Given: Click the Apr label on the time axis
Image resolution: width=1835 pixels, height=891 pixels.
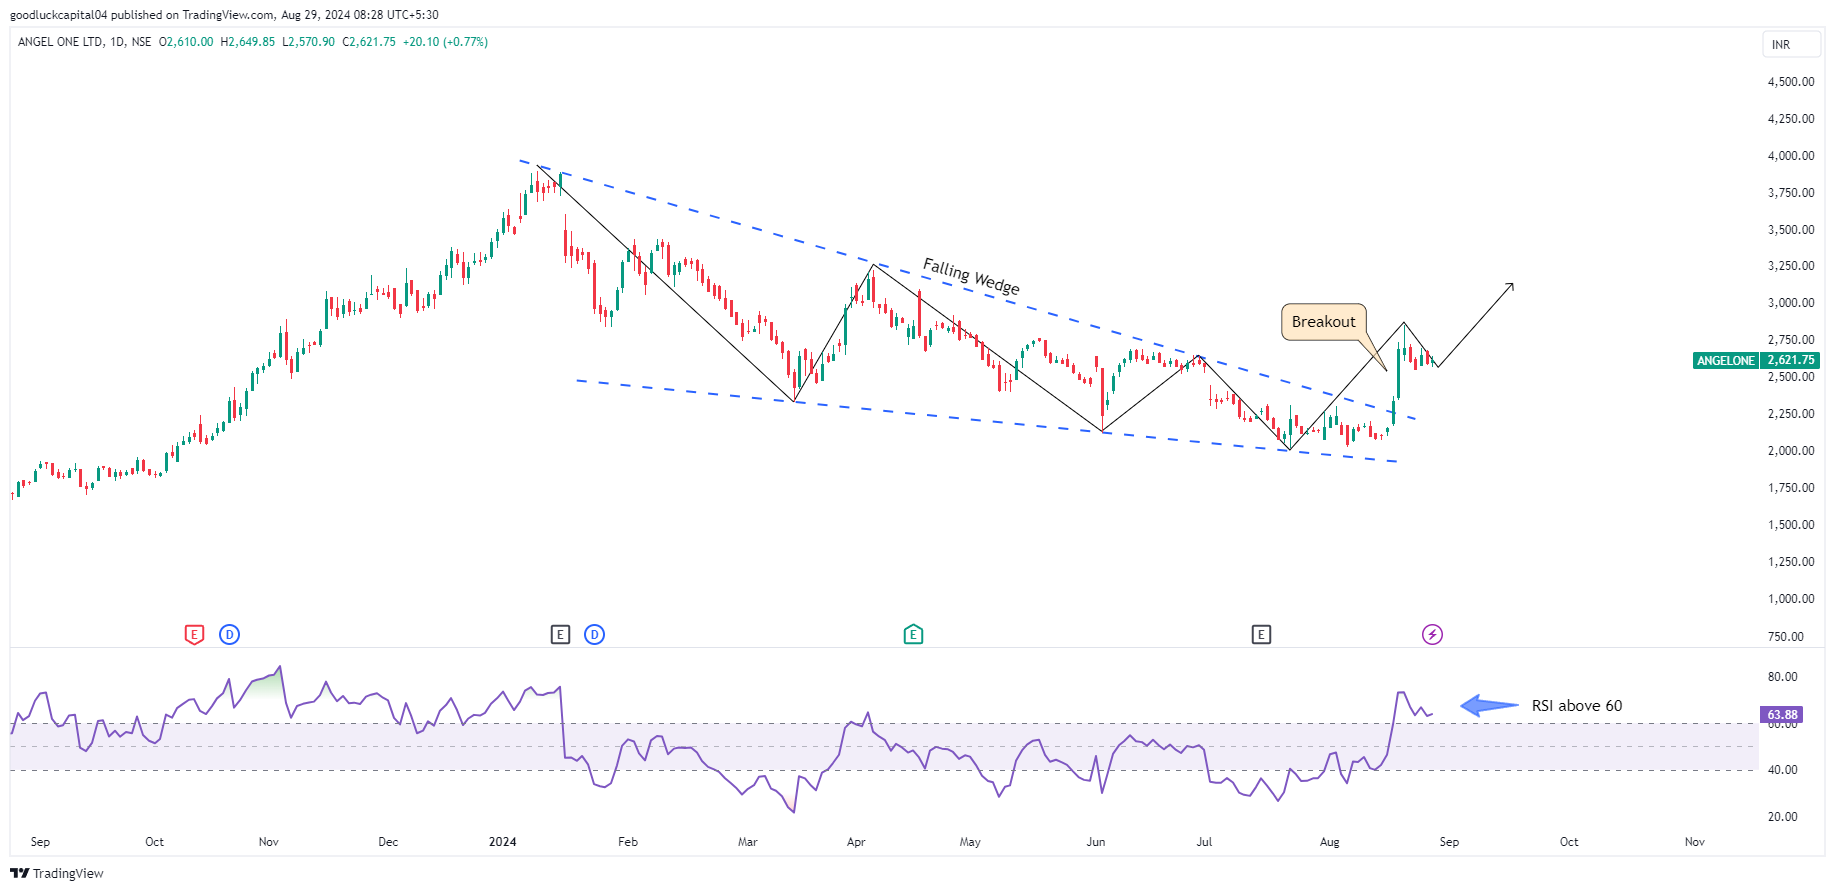Looking at the screenshot, I should (856, 842).
